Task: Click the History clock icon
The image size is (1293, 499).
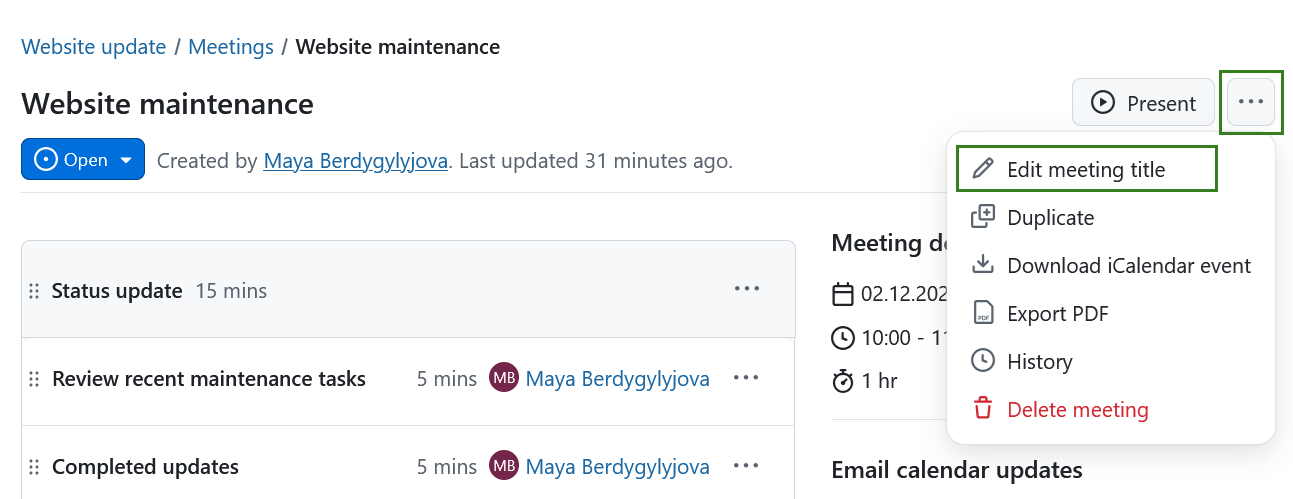Action: [x=983, y=361]
